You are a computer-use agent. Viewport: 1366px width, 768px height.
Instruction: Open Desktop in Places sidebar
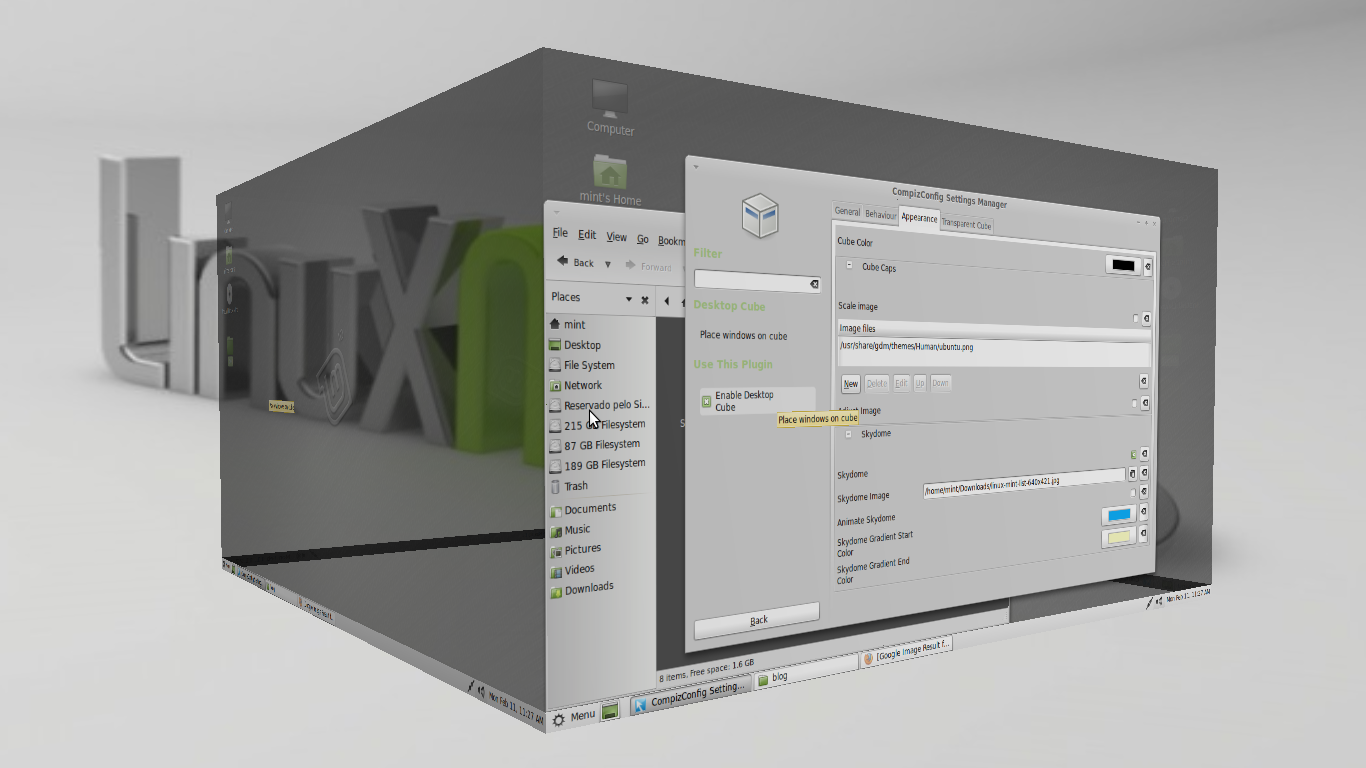[575, 345]
